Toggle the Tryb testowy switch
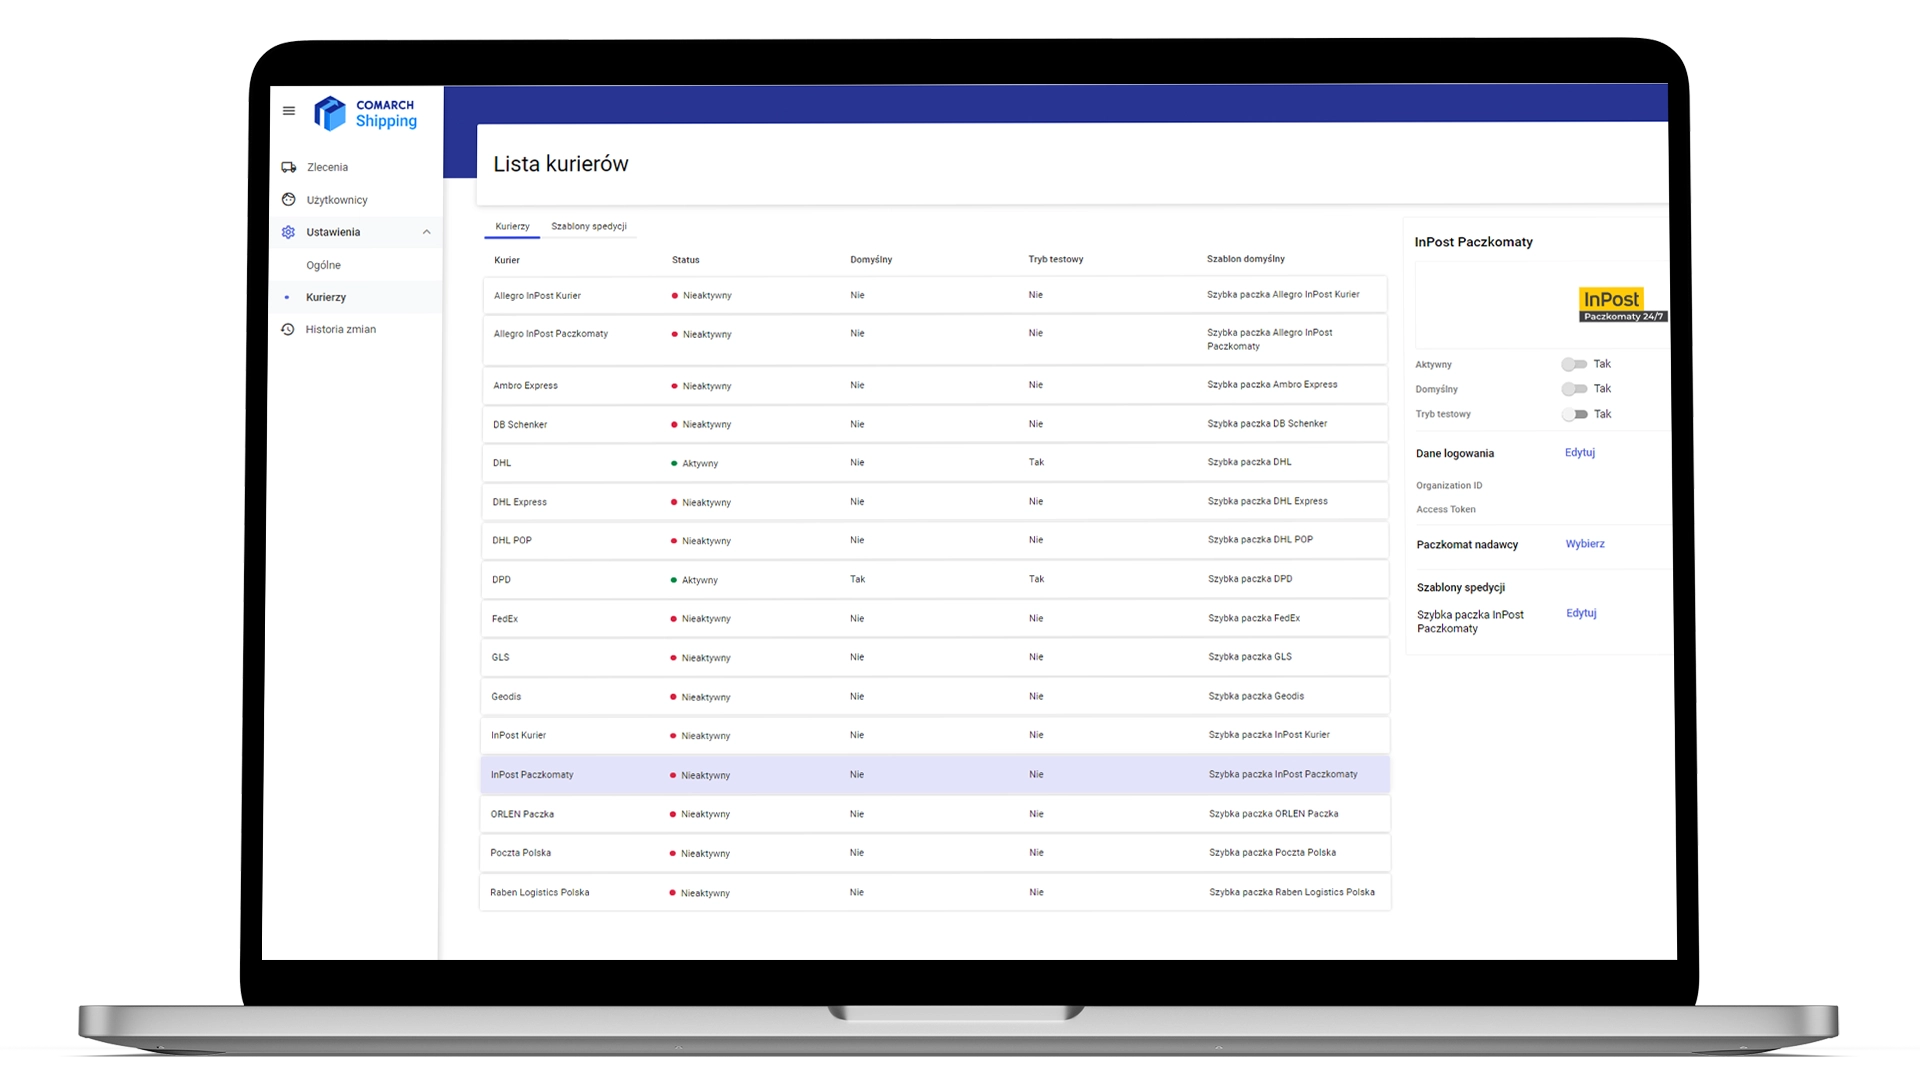 [1574, 414]
